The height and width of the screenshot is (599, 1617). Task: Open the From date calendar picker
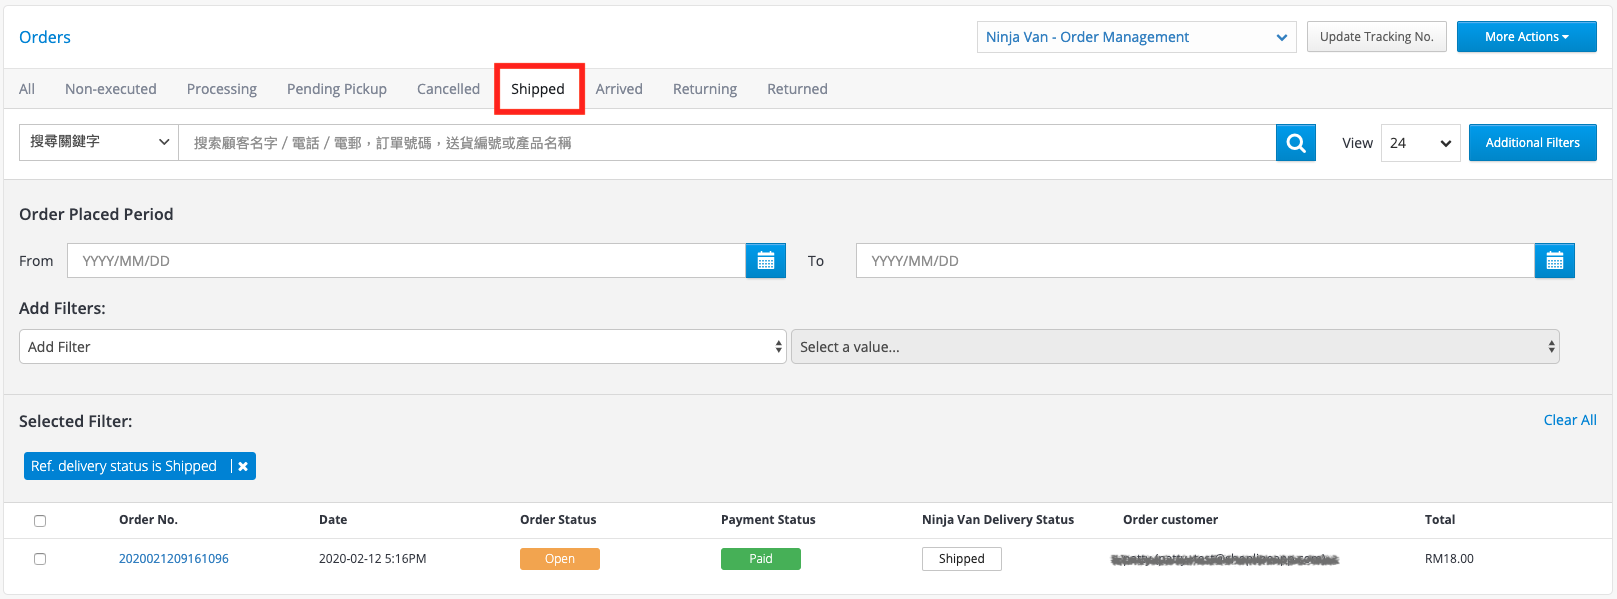pos(766,261)
